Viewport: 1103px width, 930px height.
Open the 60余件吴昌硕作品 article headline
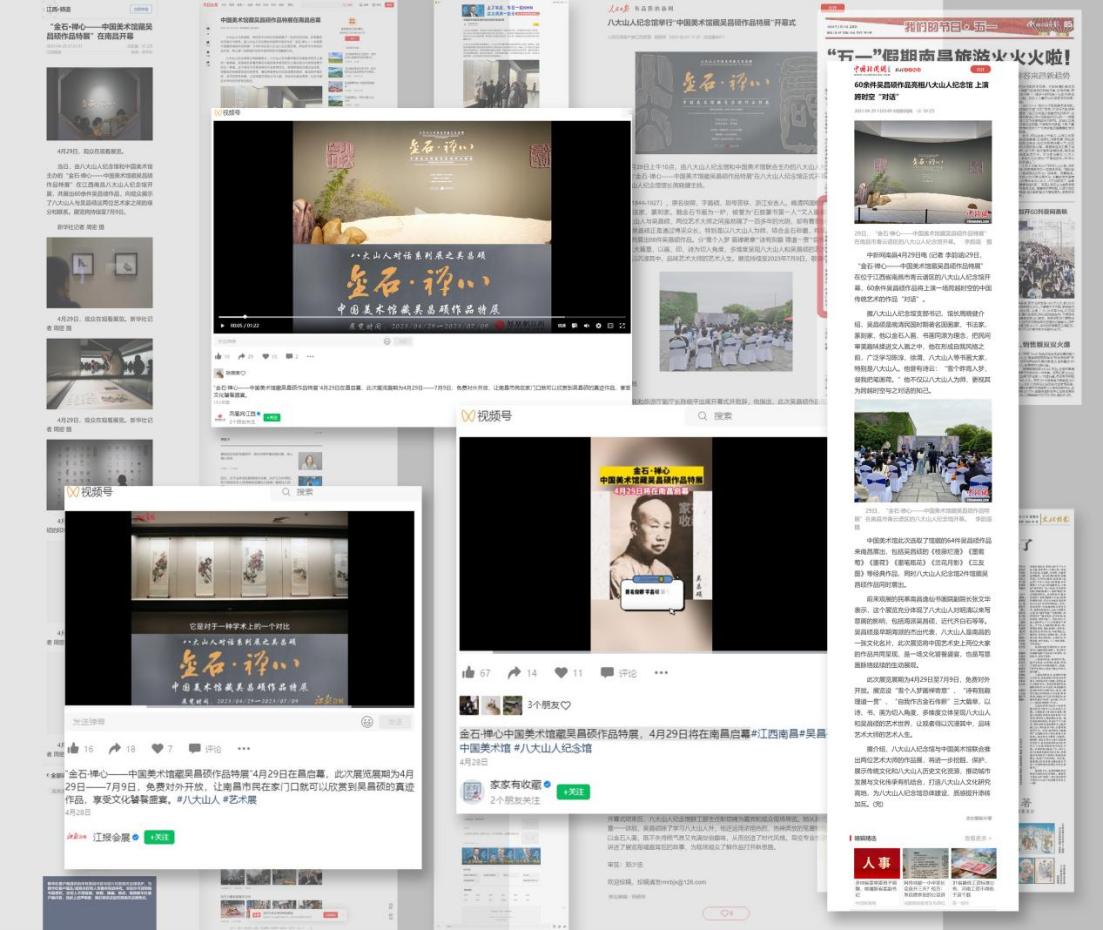(x=922, y=90)
